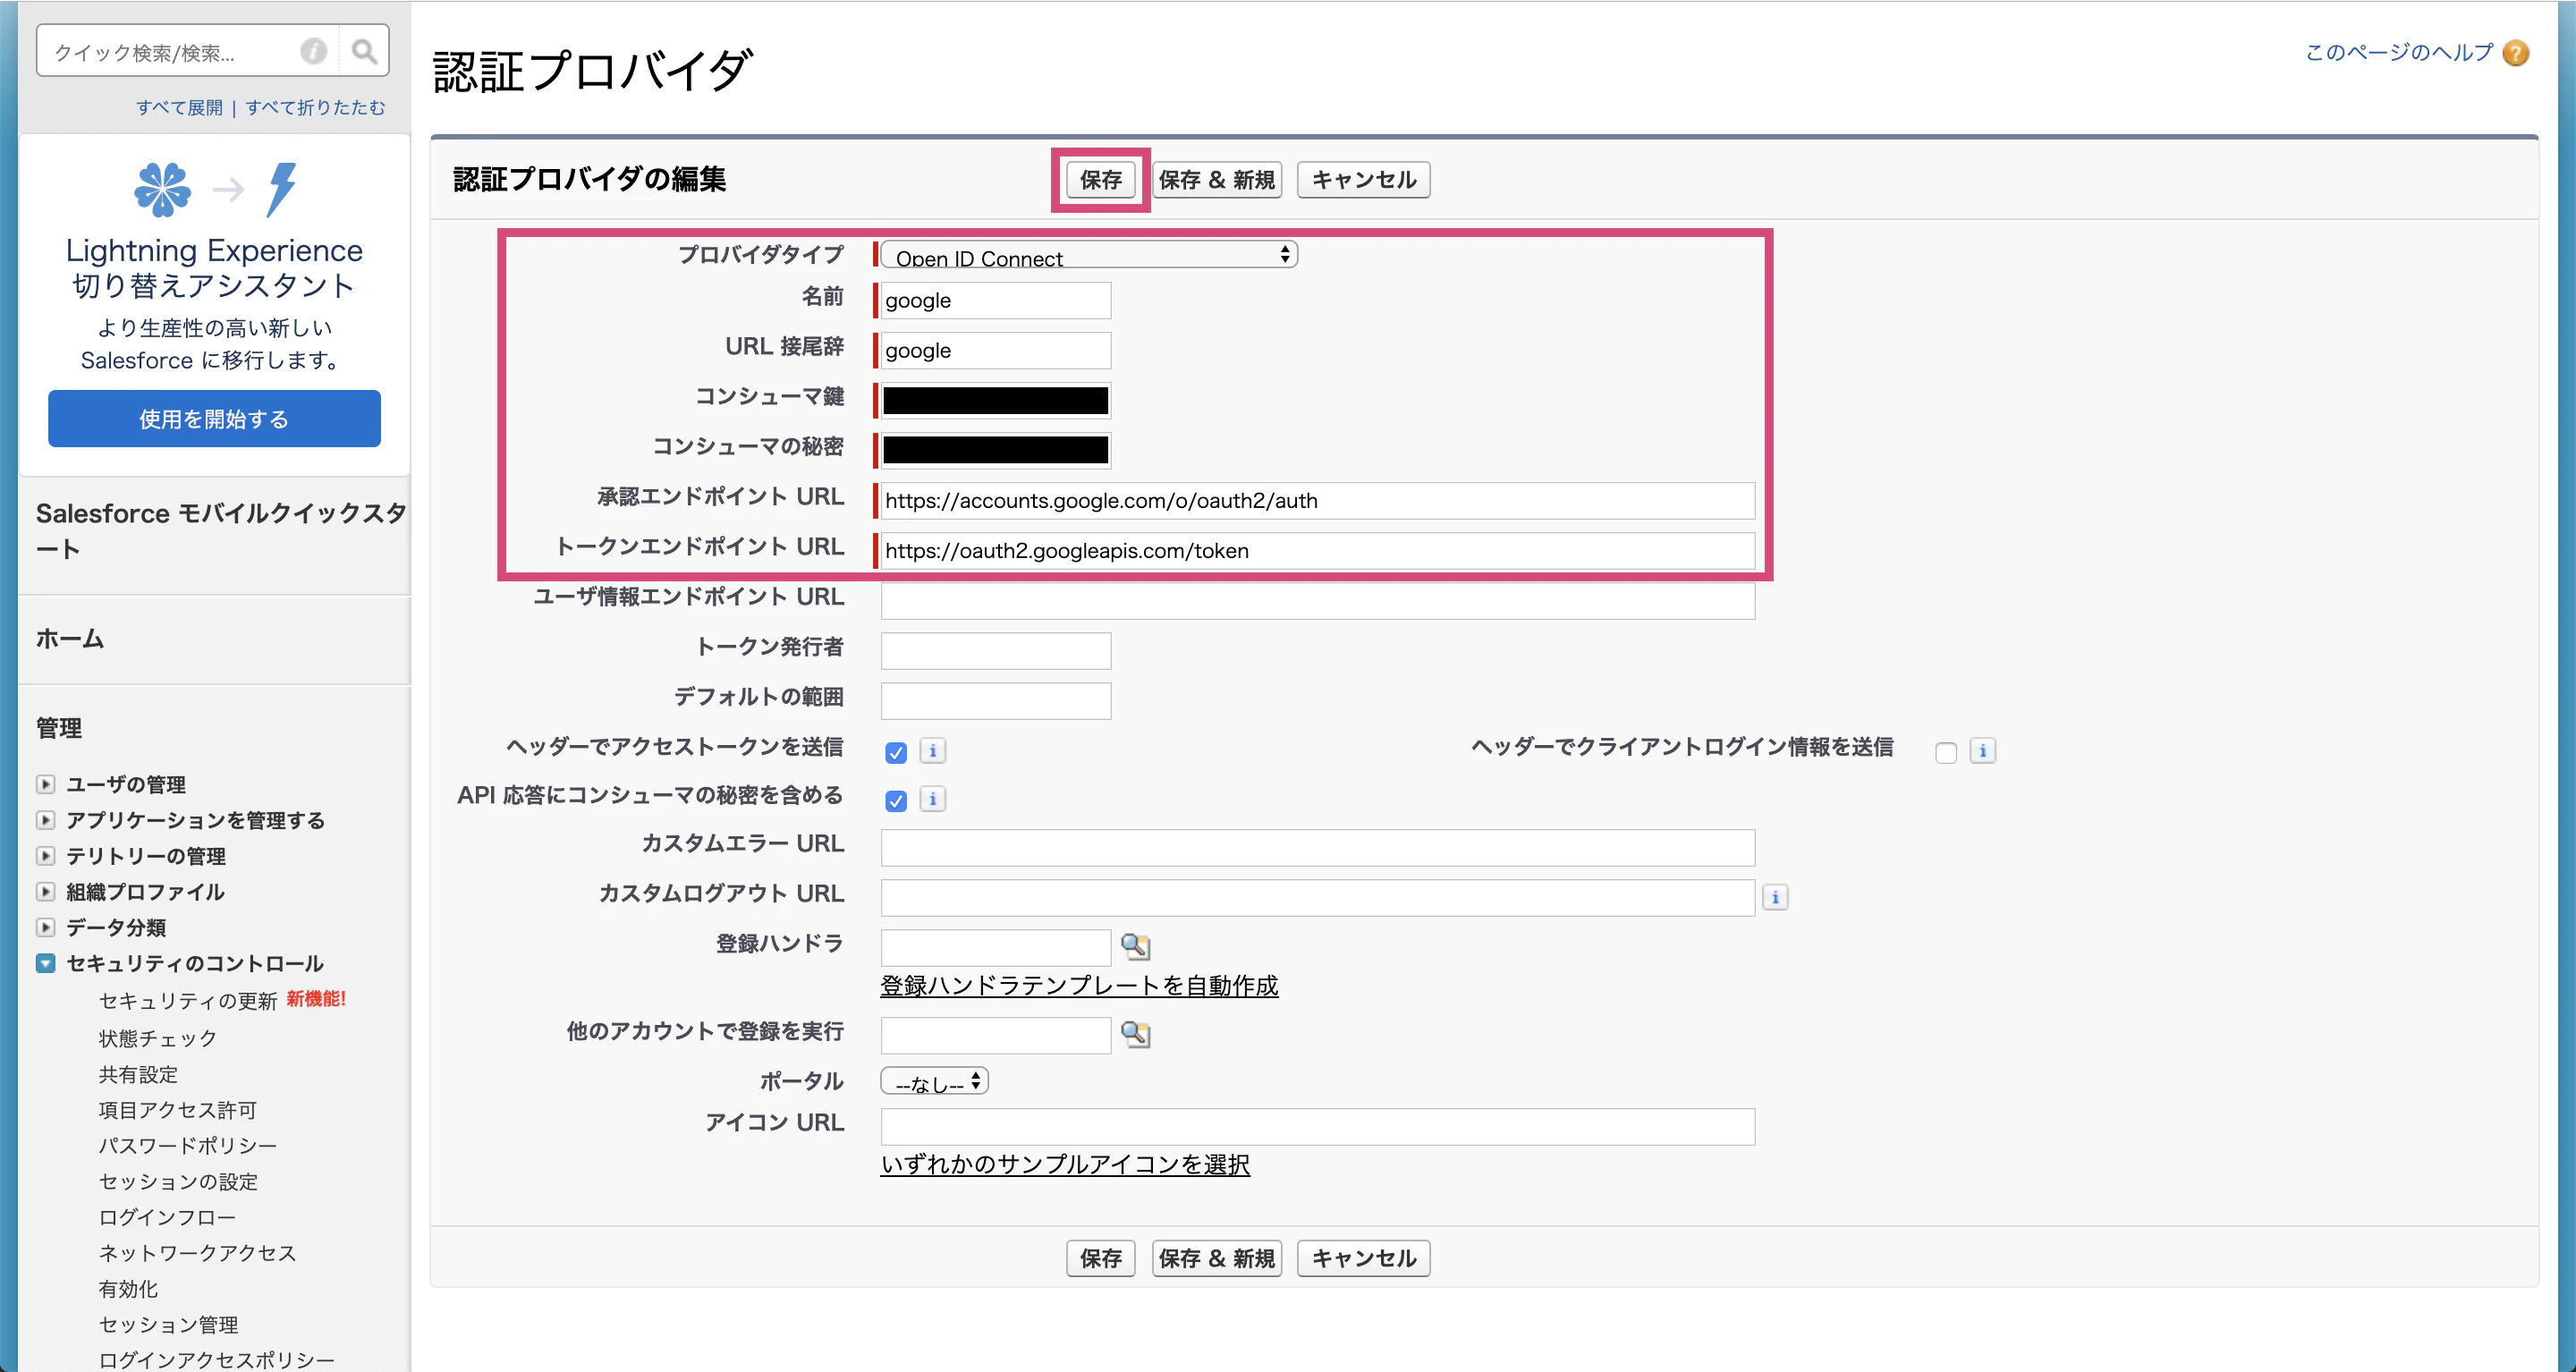Image resolution: width=2576 pixels, height=1372 pixels.
Task: Click the quick search magnifier icon
Action: tap(364, 51)
